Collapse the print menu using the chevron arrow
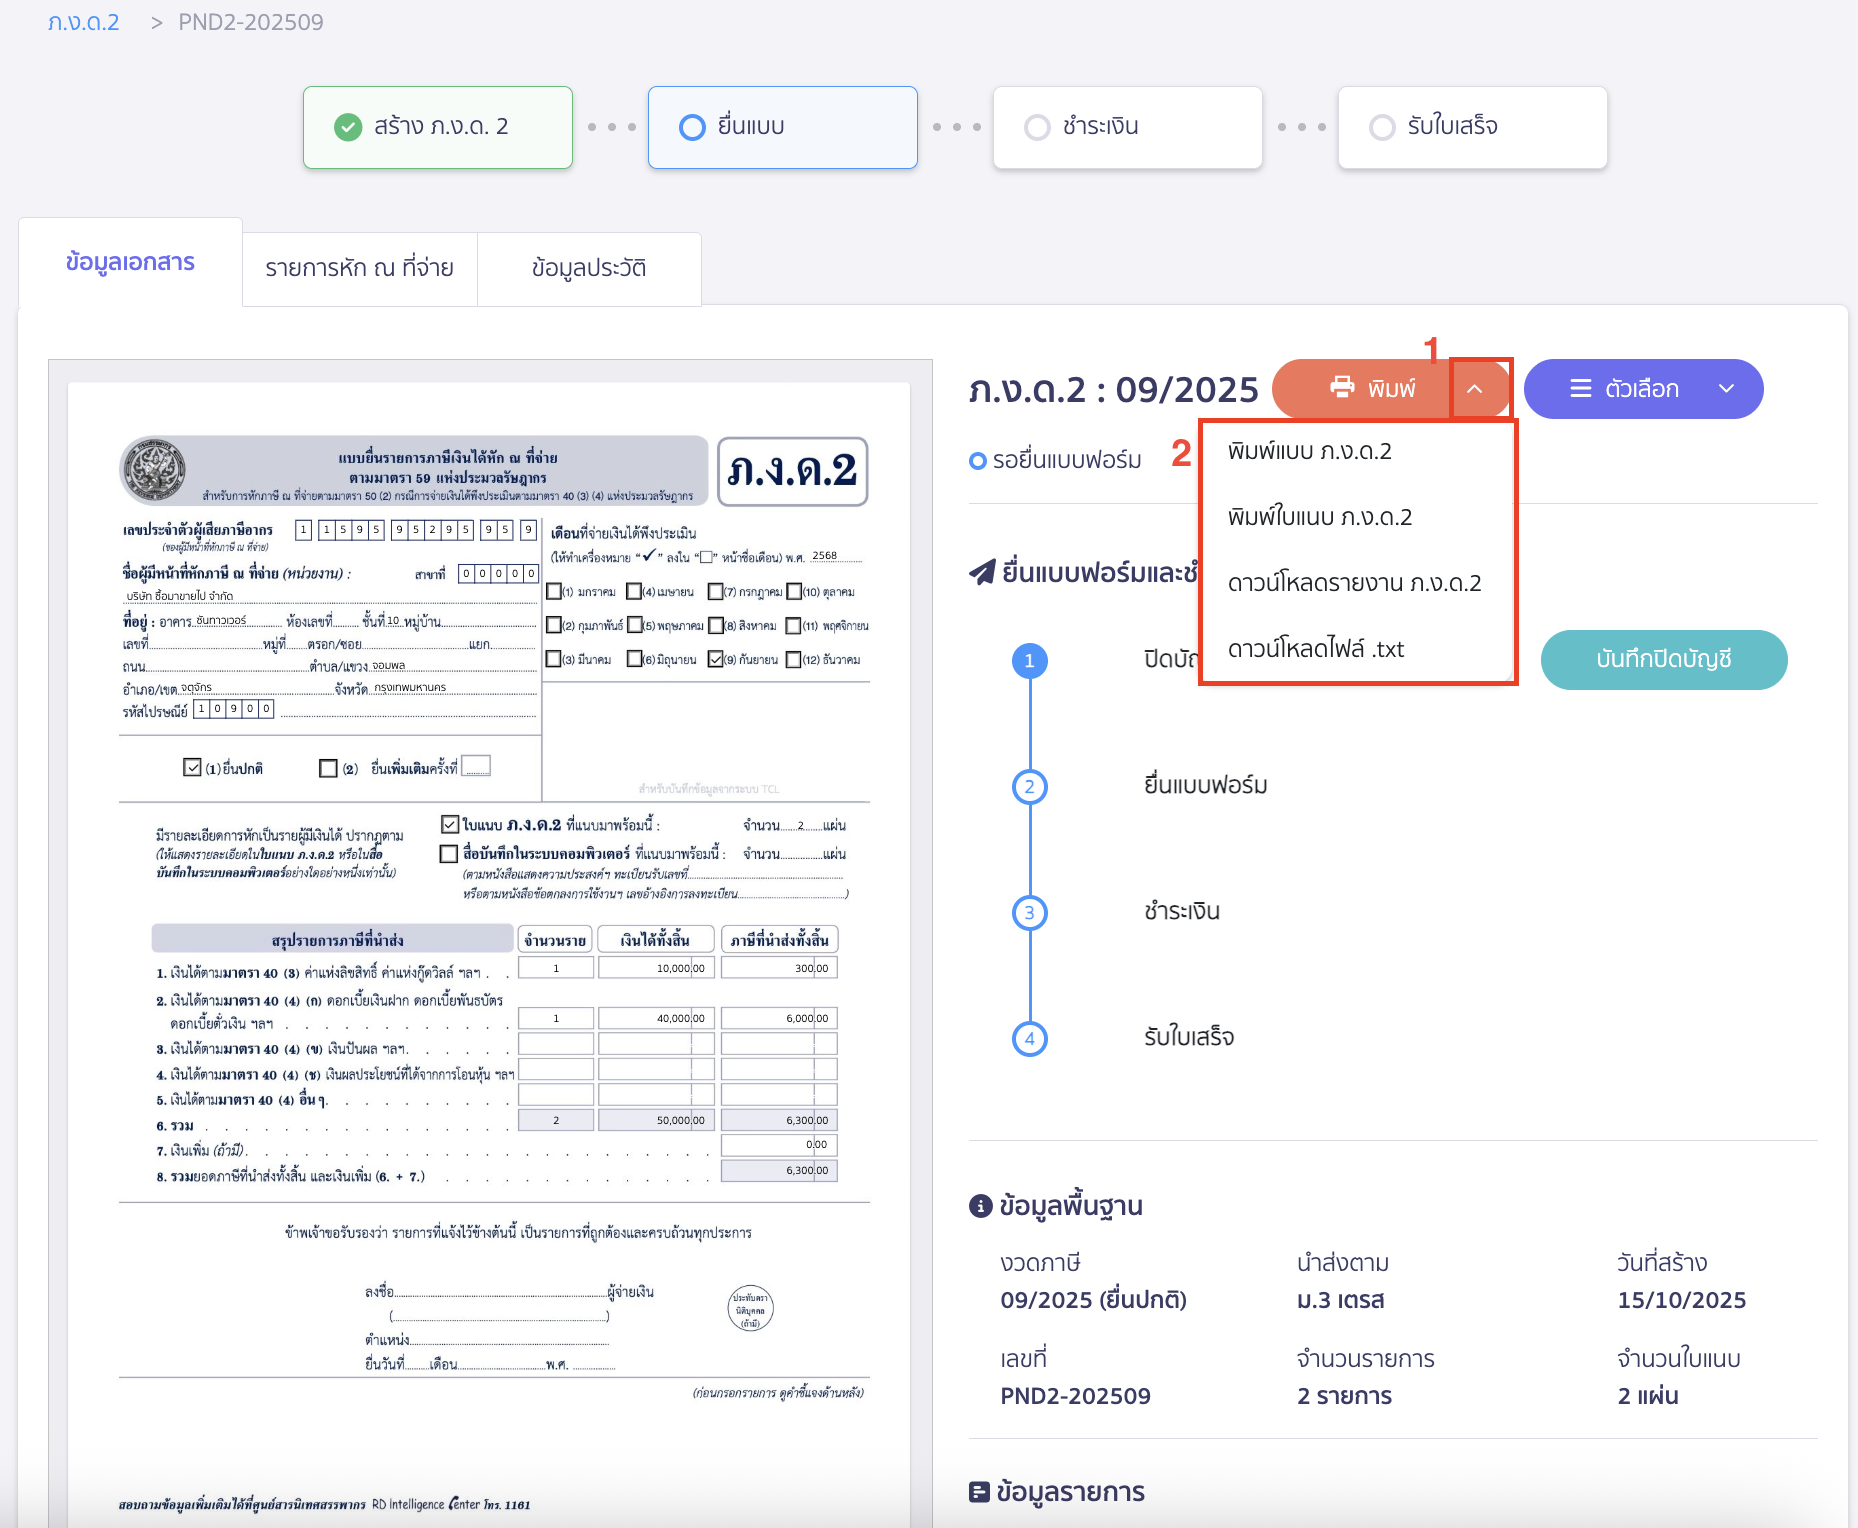The height and width of the screenshot is (1528, 1858). 1475,389
